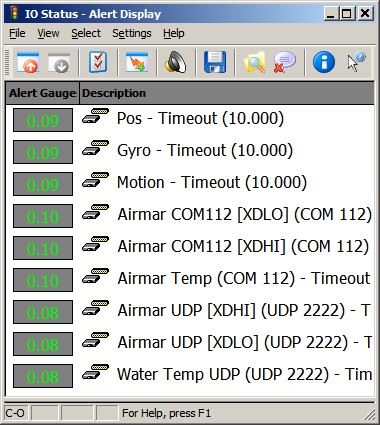Open the checklist options toolbar icon
The height and width of the screenshot is (425, 380).
[x=98, y=62]
